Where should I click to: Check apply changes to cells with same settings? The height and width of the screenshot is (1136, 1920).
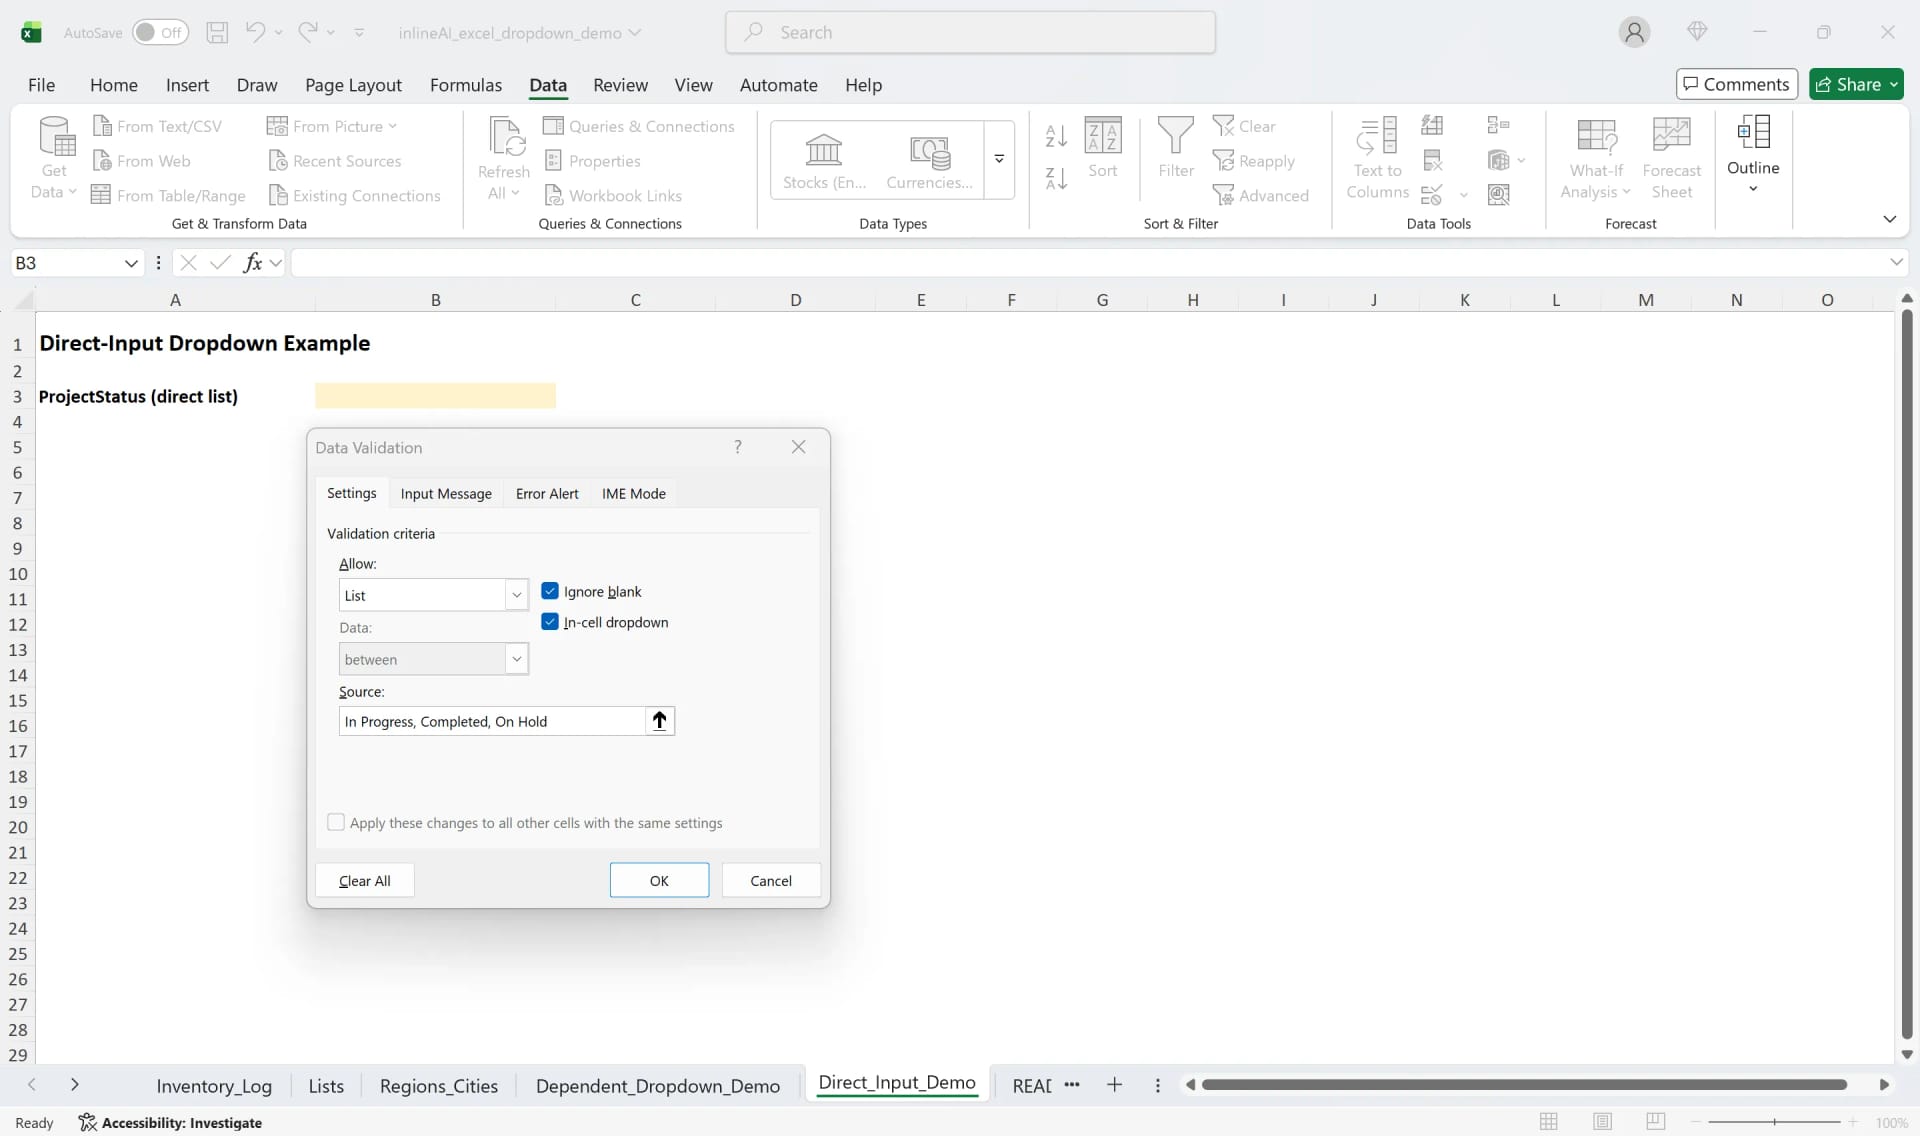336,822
